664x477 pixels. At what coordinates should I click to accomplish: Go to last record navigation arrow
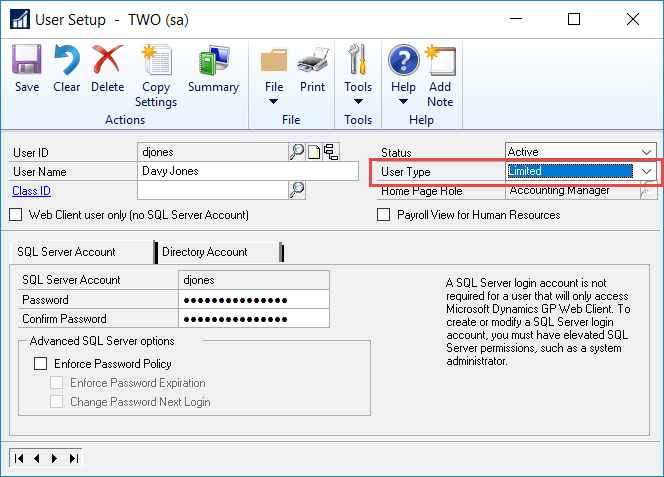pyautogui.click(x=74, y=458)
